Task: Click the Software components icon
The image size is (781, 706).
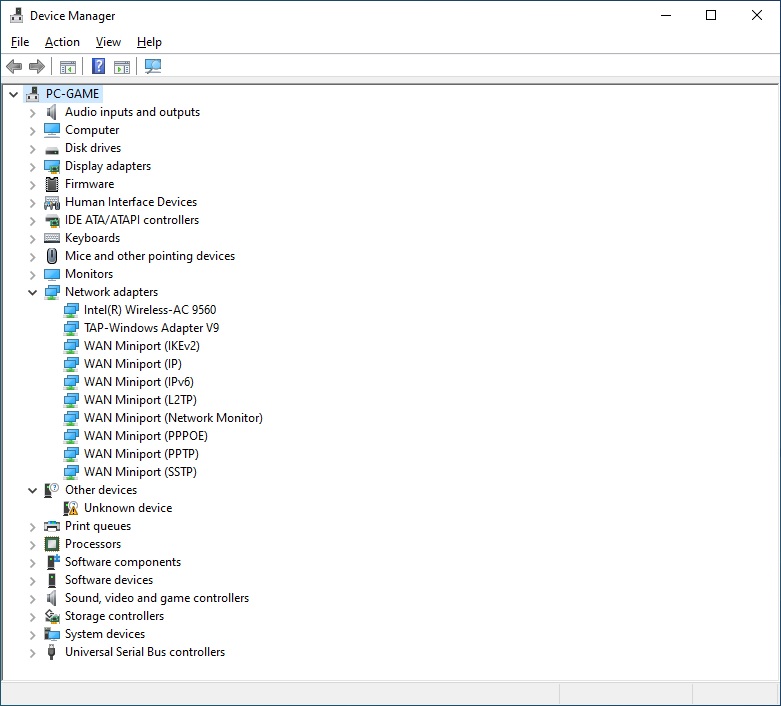Action: pyautogui.click(x=53, y=562)
